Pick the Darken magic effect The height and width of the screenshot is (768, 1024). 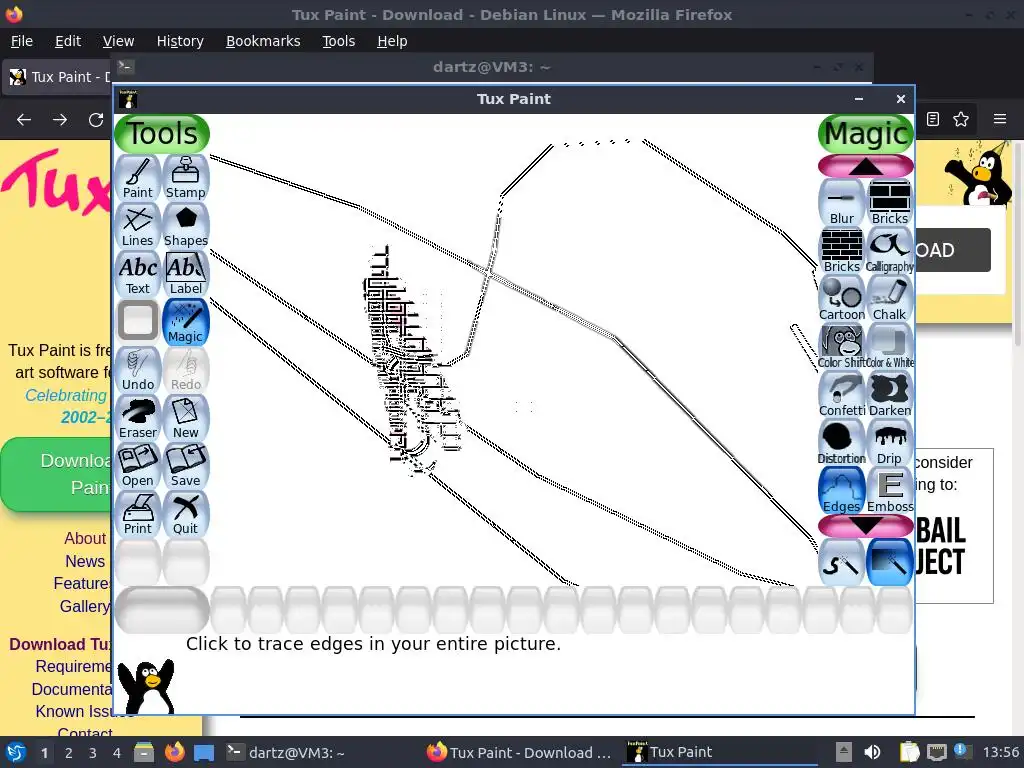[x=889, y=395]
